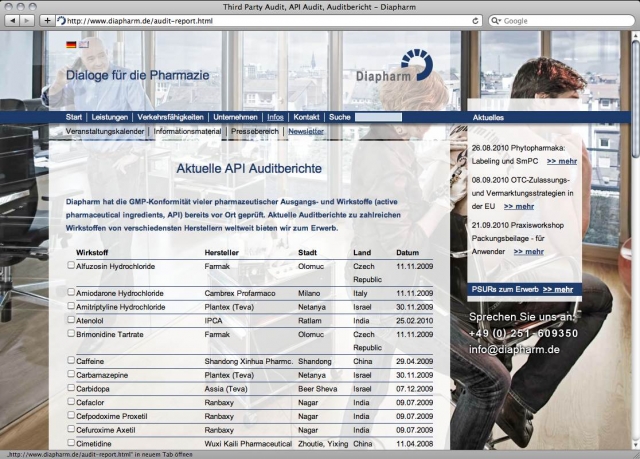This screenshot has width=640, height=459.
Task: Click the vertical scrollbar thumb
Action: pos(636,98)
